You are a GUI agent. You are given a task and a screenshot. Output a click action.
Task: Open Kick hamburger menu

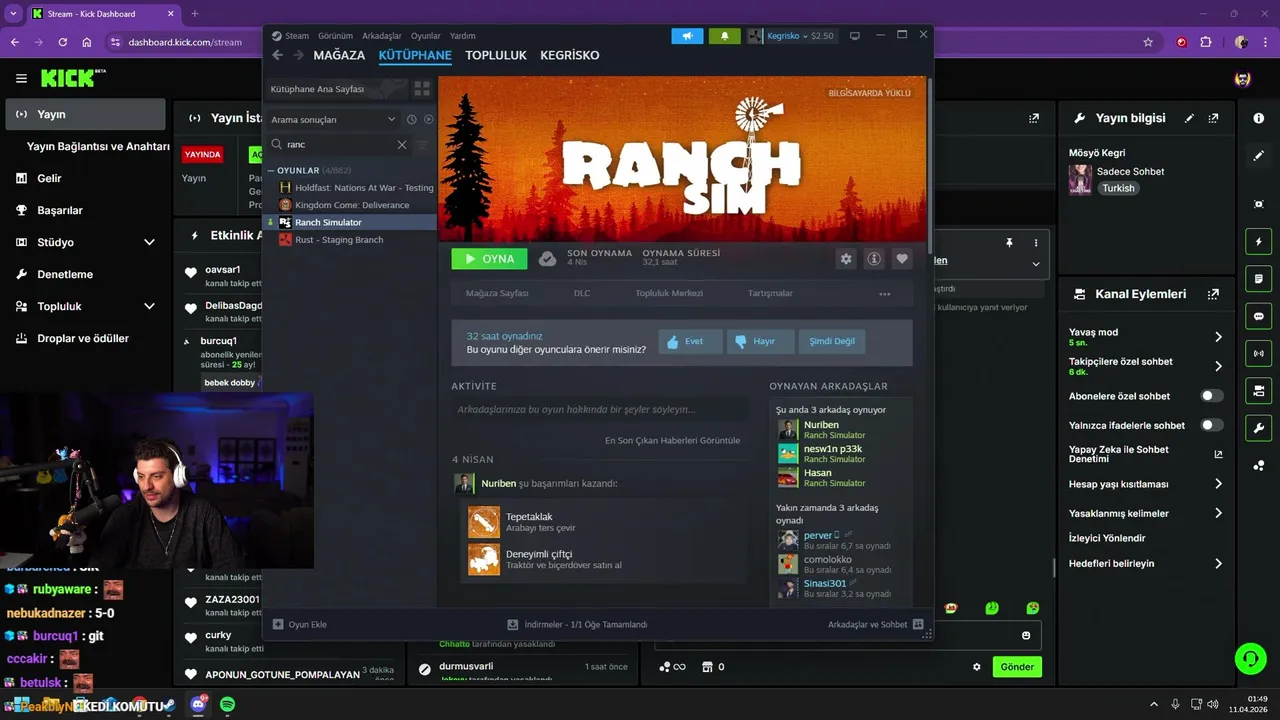coord(21,78)
